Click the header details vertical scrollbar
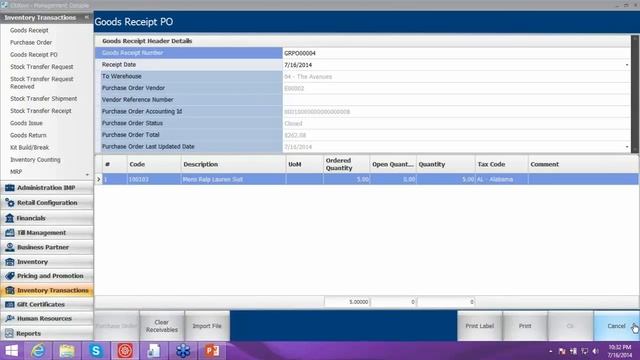Image resolution: width=640 pixels, height=360 pixels. click(635, 94)
